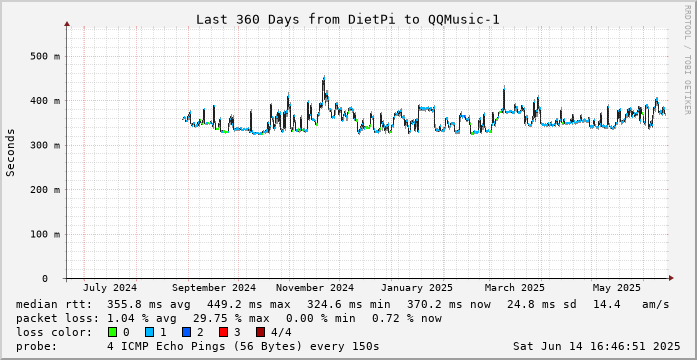Click the '1.04 % avg' packet loss value
Viewport: 697px width, 360px height.
141,318
